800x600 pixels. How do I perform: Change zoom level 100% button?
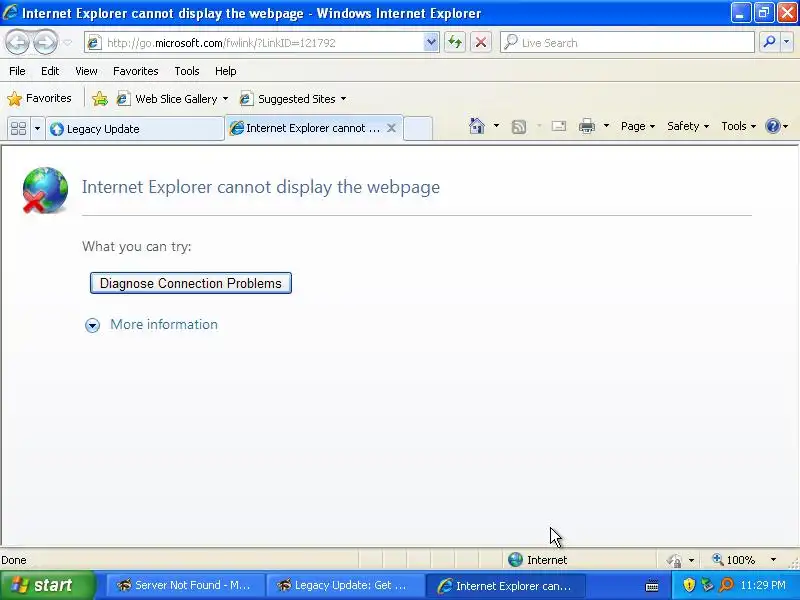coord(734,560)
